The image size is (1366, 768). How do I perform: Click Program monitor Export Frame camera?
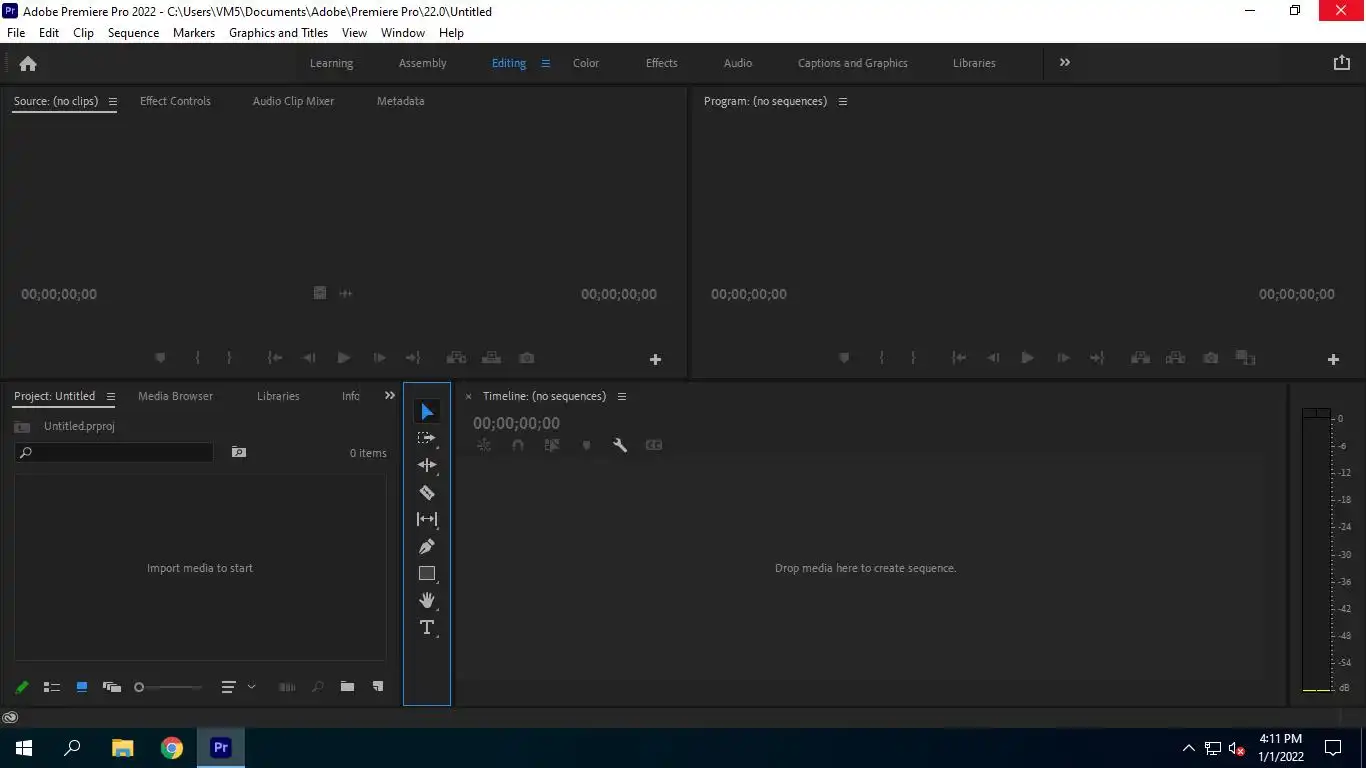tap(1211, 358)
